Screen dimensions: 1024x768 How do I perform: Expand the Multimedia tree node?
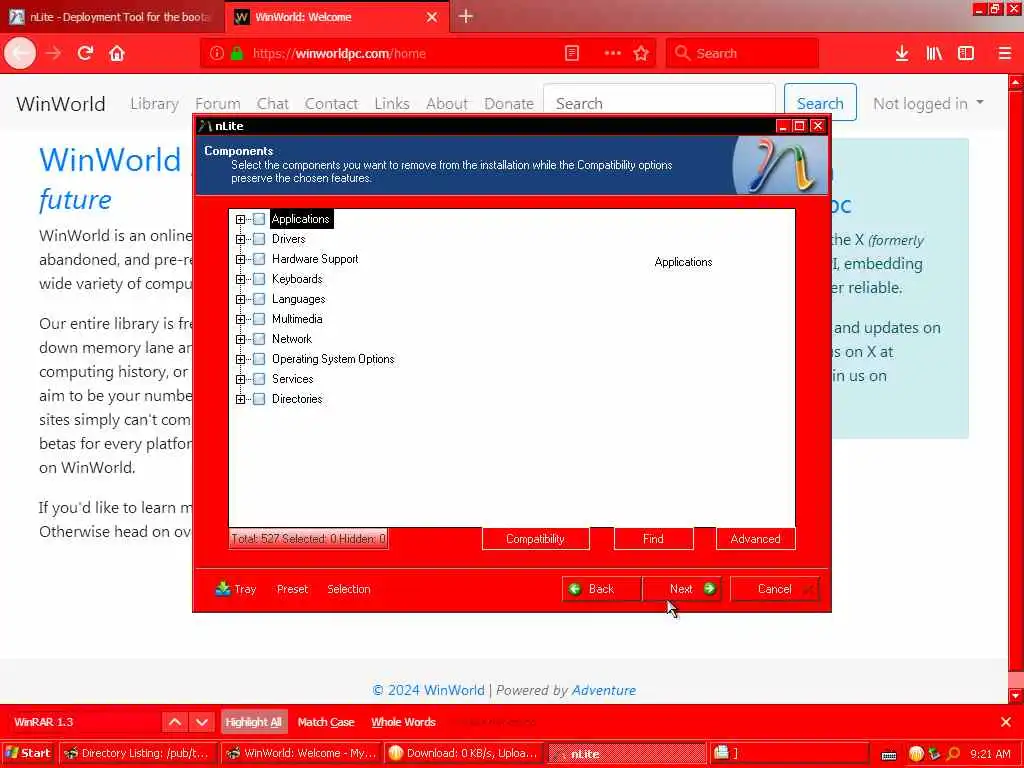(x=240, y=319)
